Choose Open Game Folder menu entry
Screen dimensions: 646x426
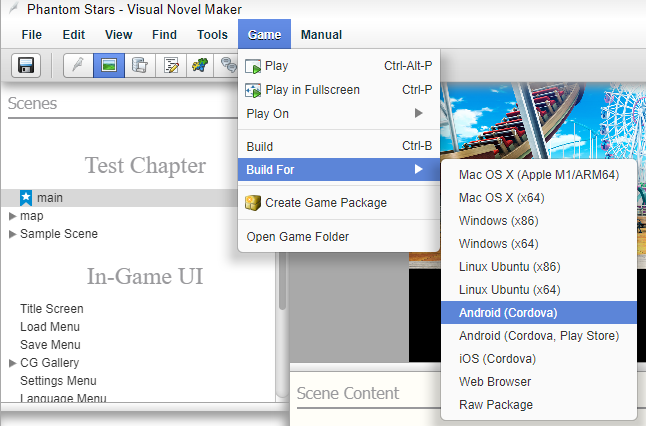(x=339, y=236)
